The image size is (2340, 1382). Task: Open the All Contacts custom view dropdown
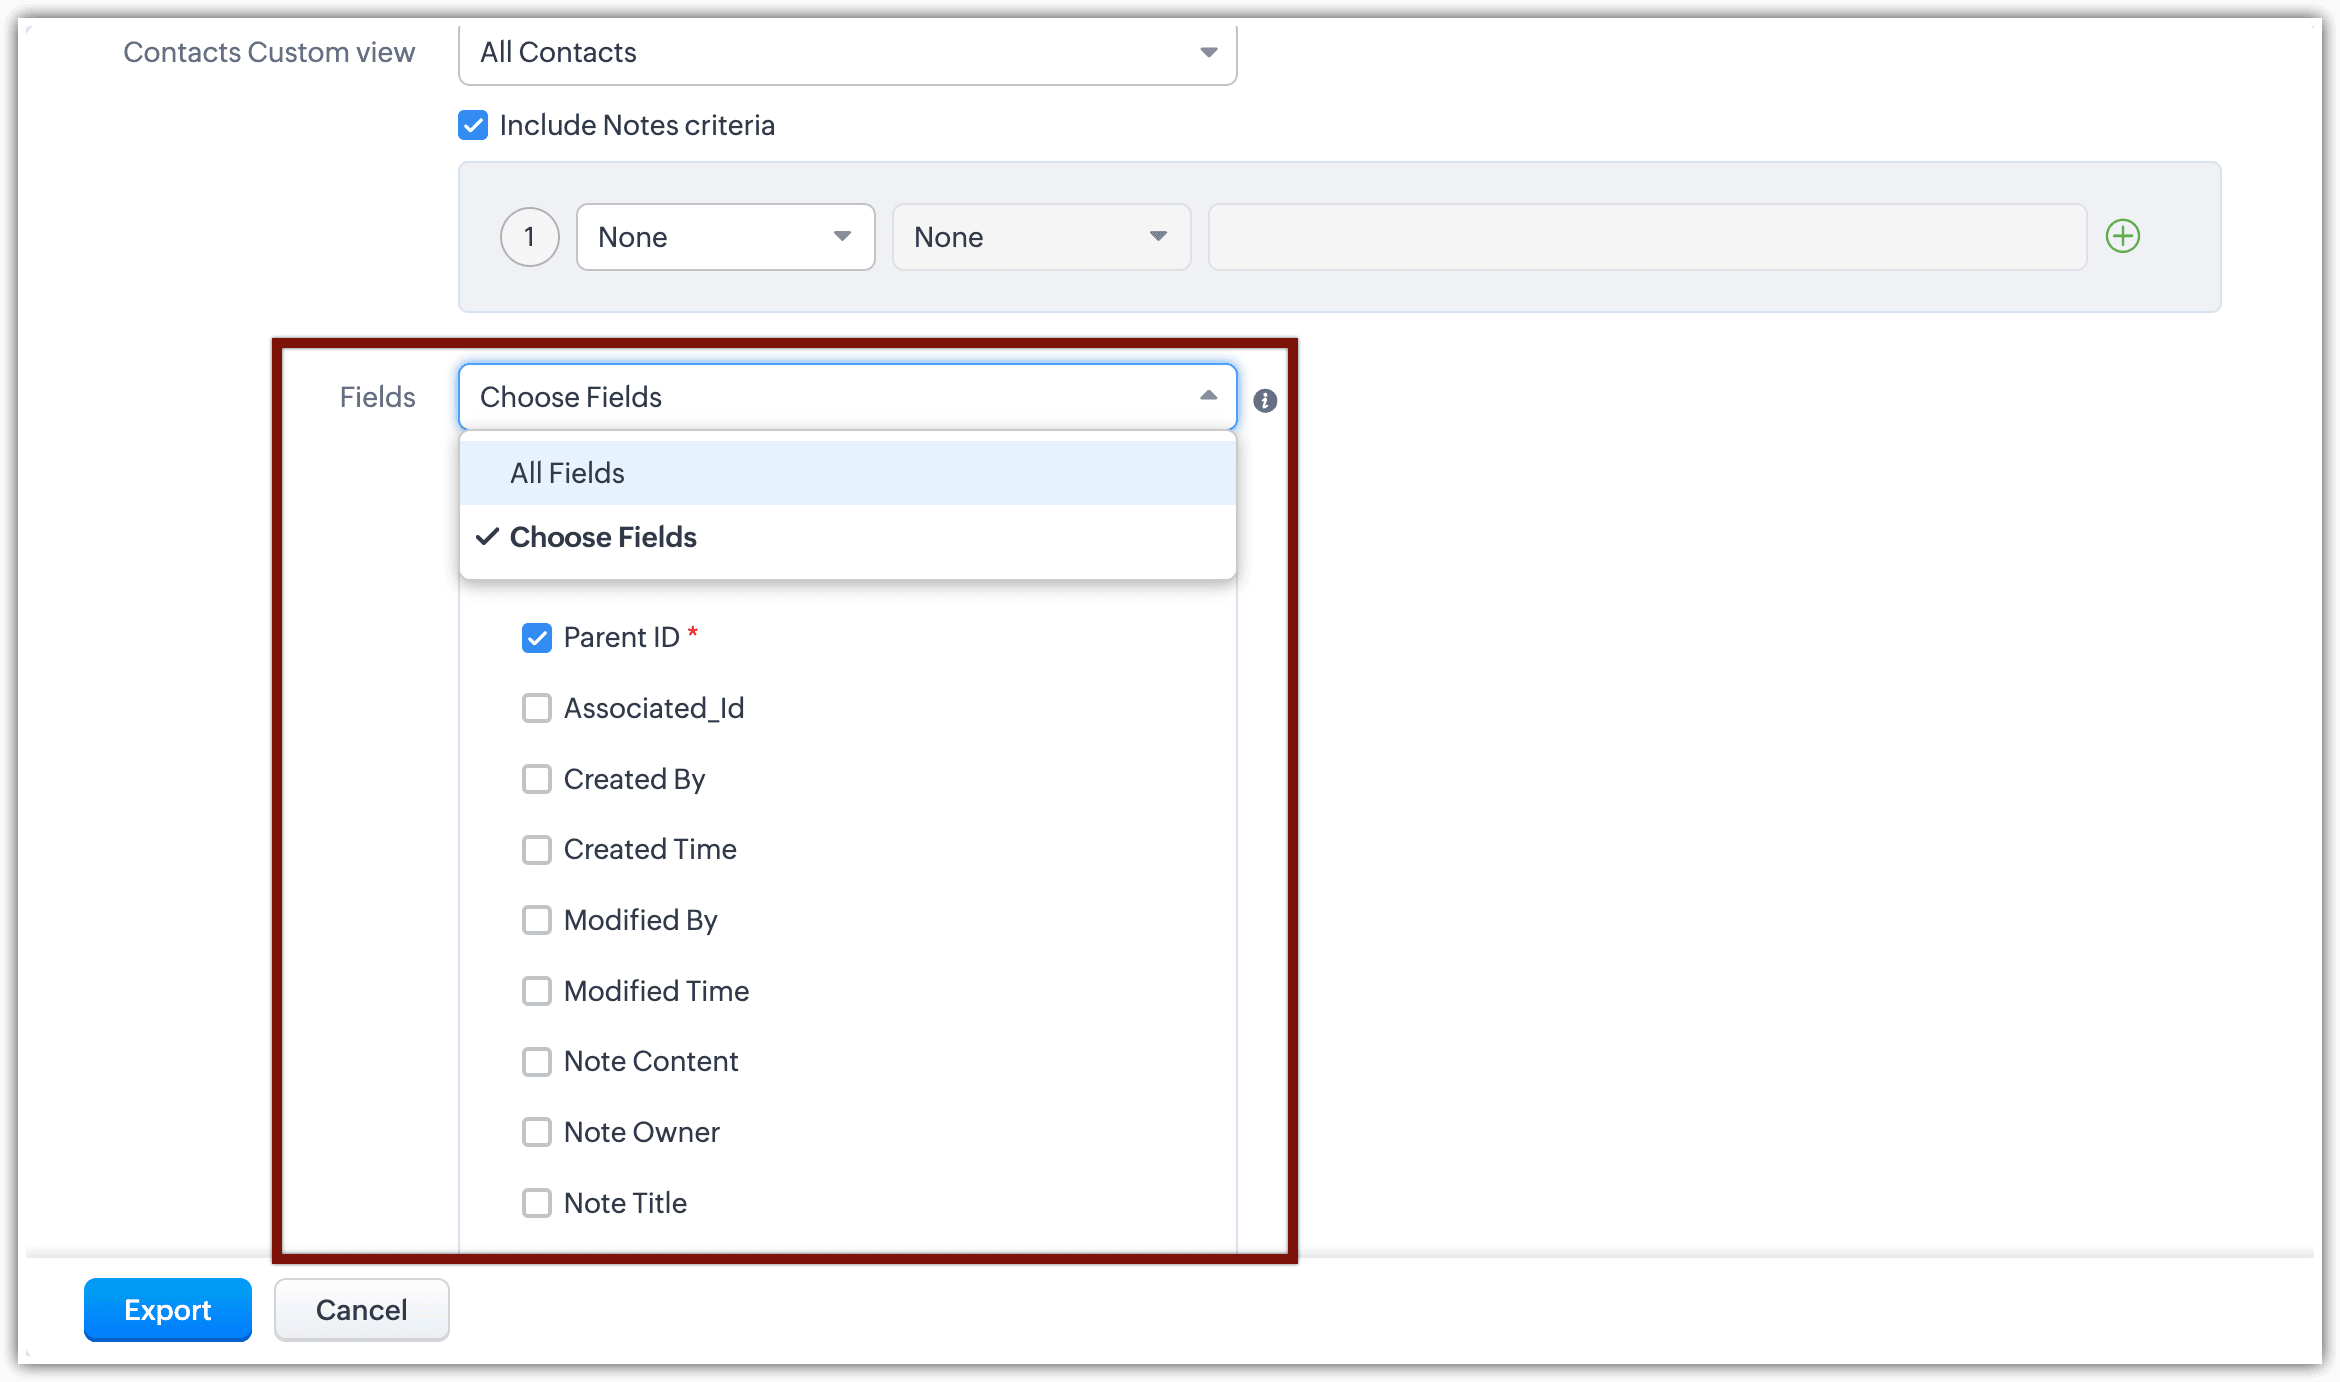[x=847, y=53]
